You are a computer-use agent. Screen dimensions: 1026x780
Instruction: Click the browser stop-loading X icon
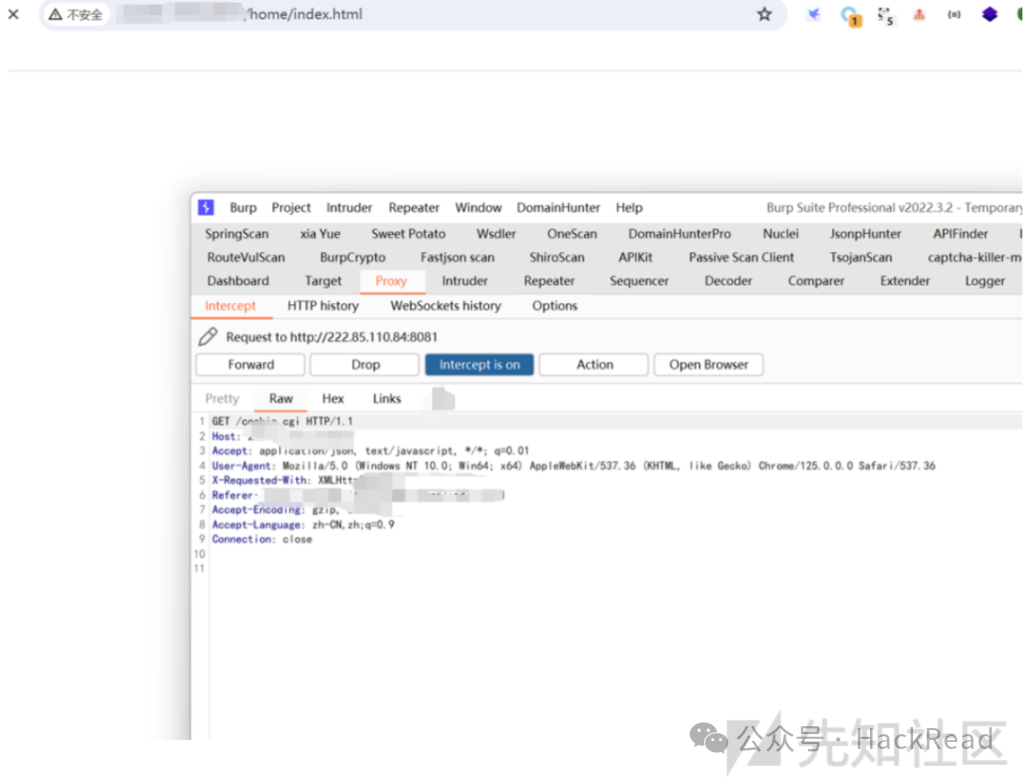13,14
